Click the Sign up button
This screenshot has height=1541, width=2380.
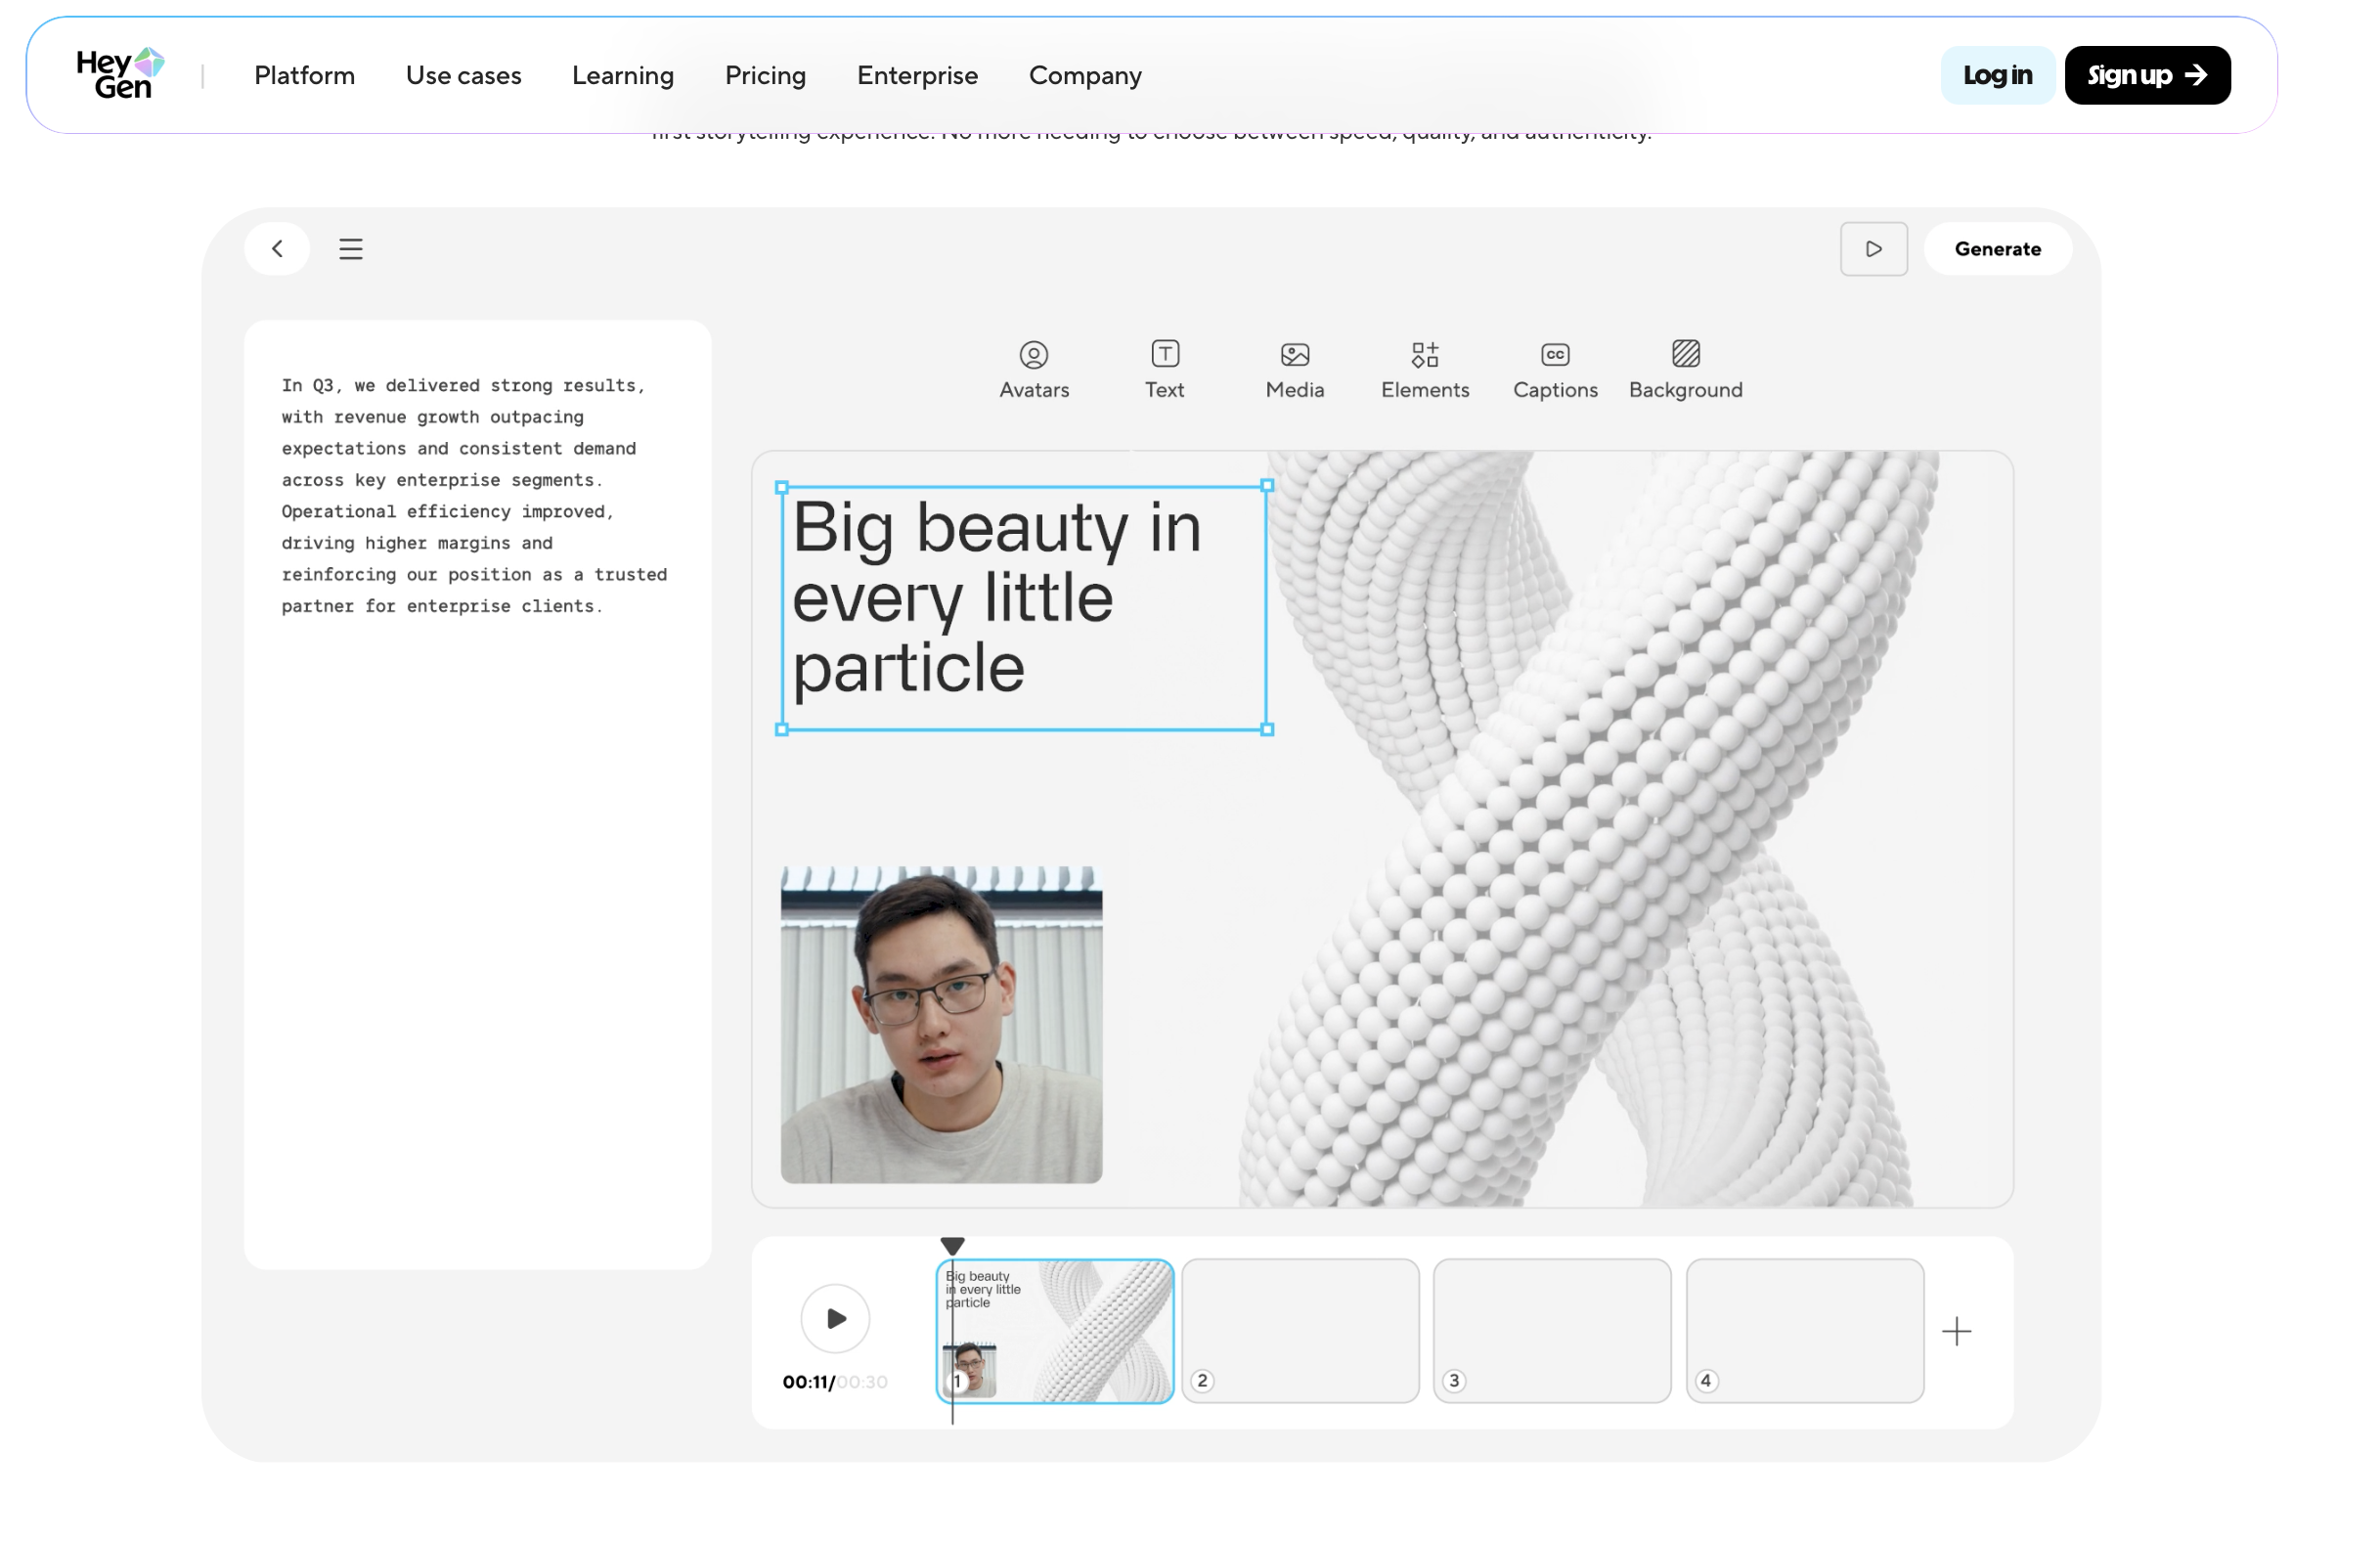[2146, 75]
